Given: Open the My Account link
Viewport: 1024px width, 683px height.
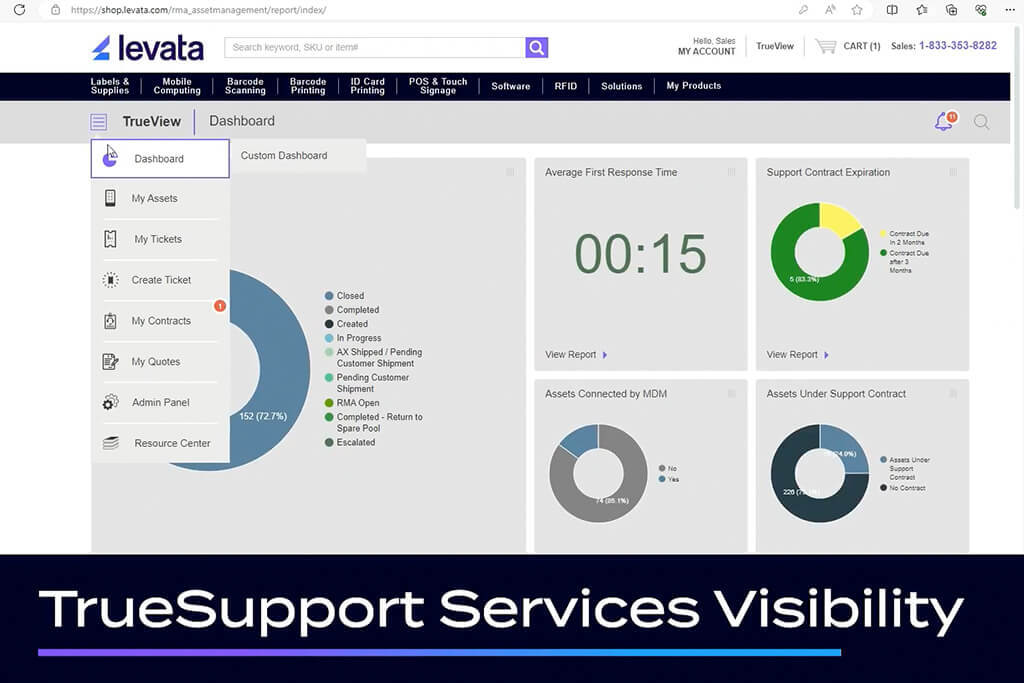Looking at the screenshot, I should tap(706, 51).
